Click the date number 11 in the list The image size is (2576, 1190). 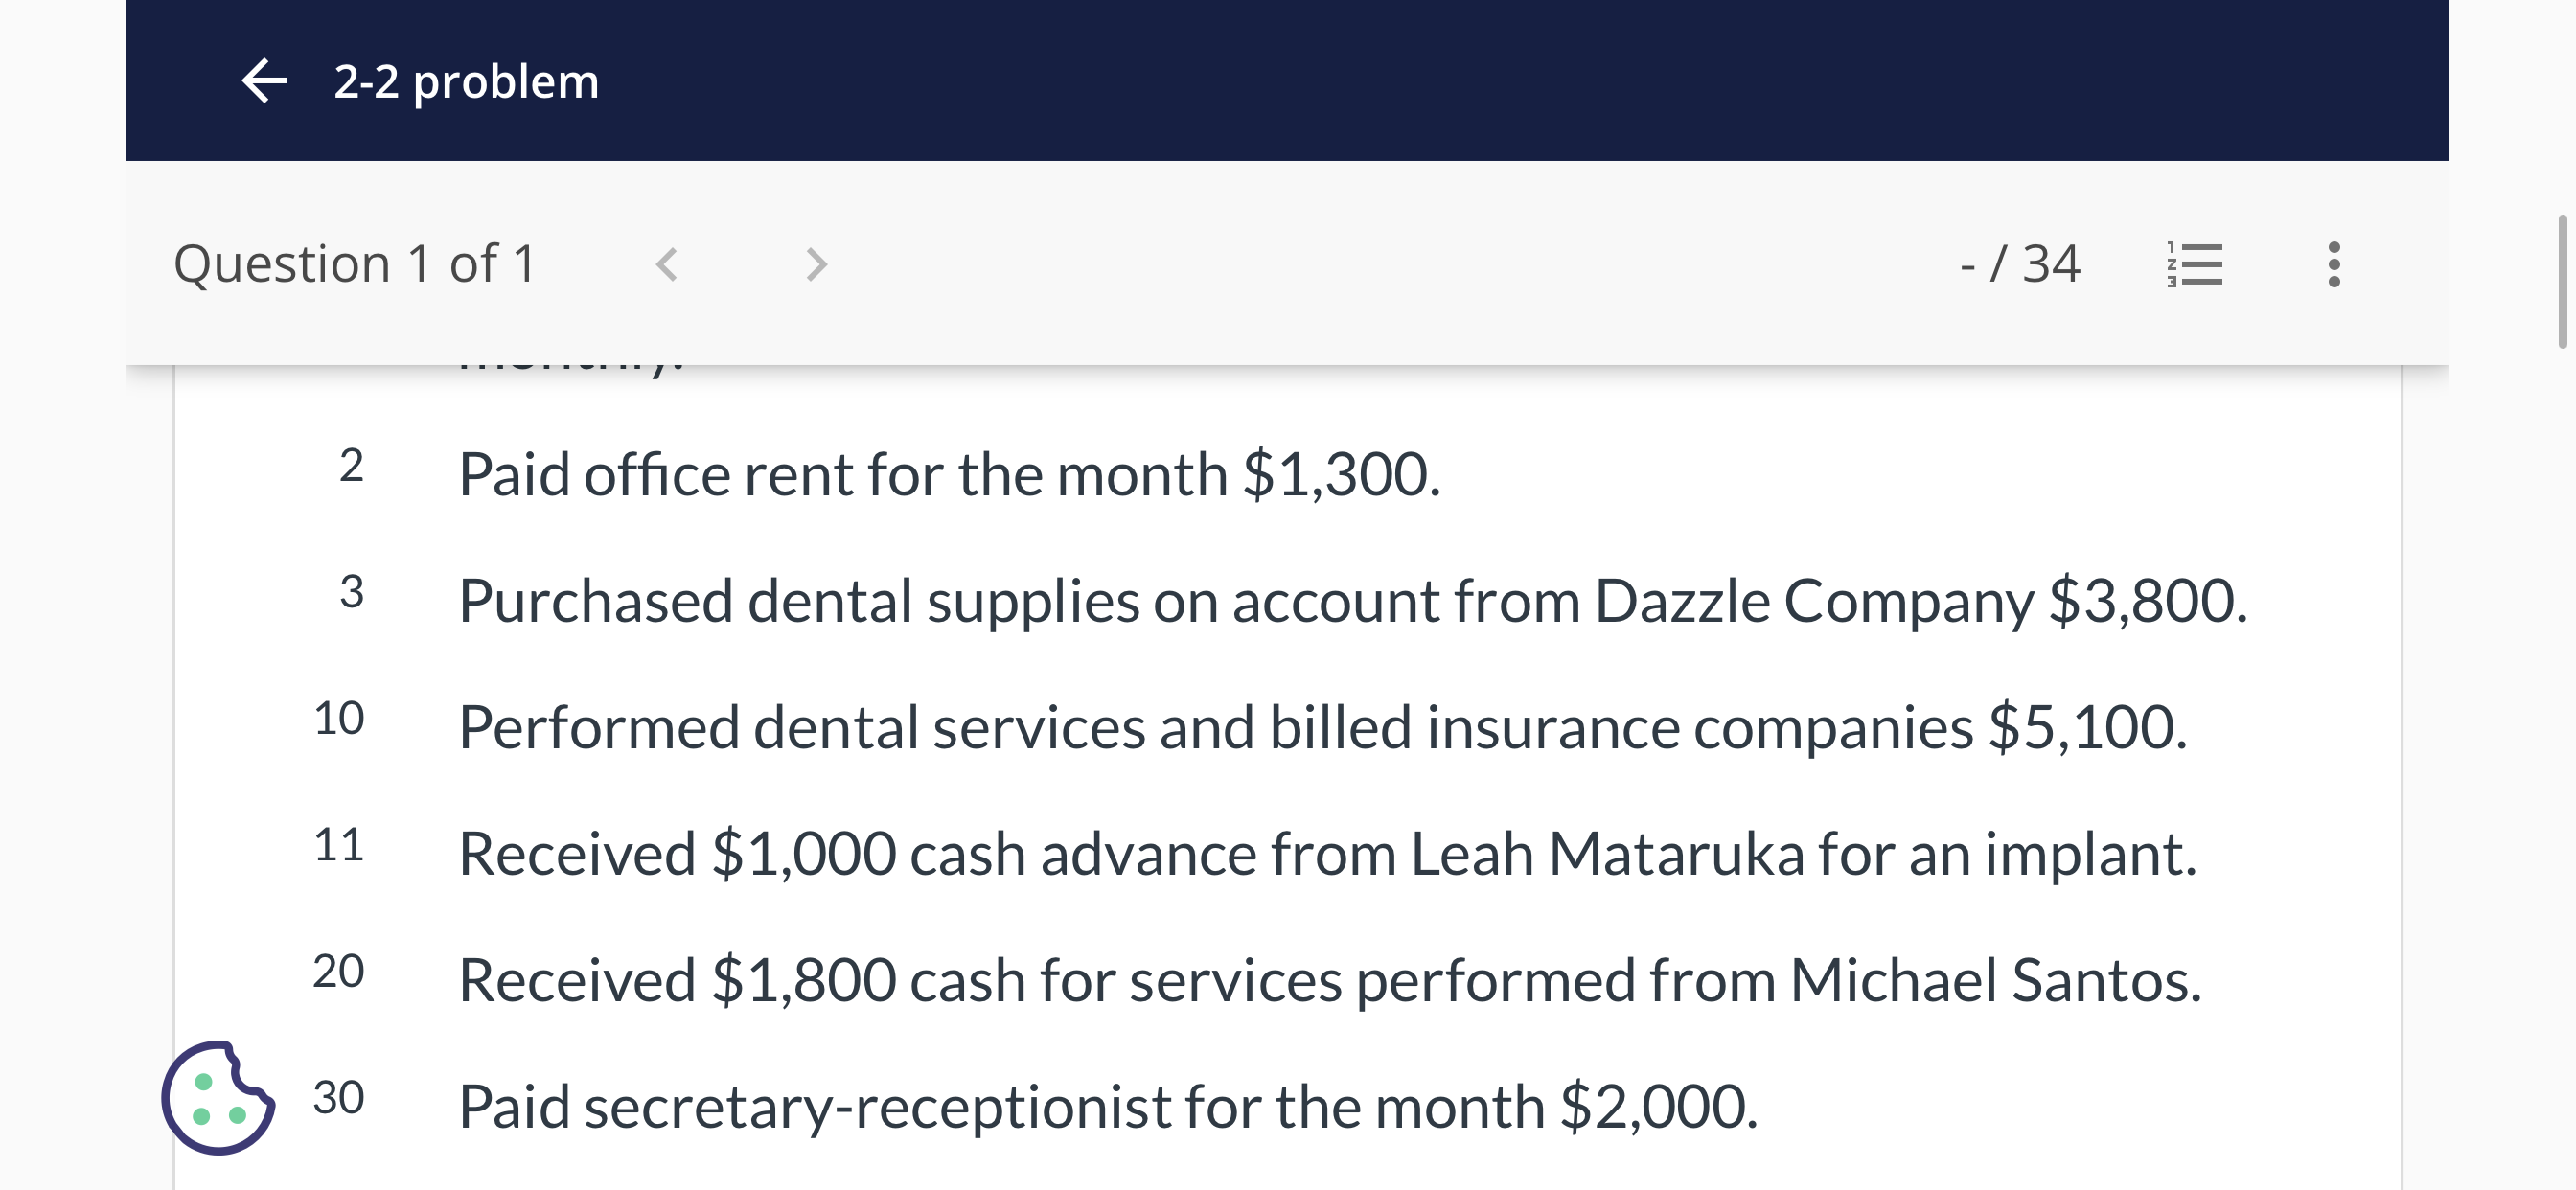[338, 846]
